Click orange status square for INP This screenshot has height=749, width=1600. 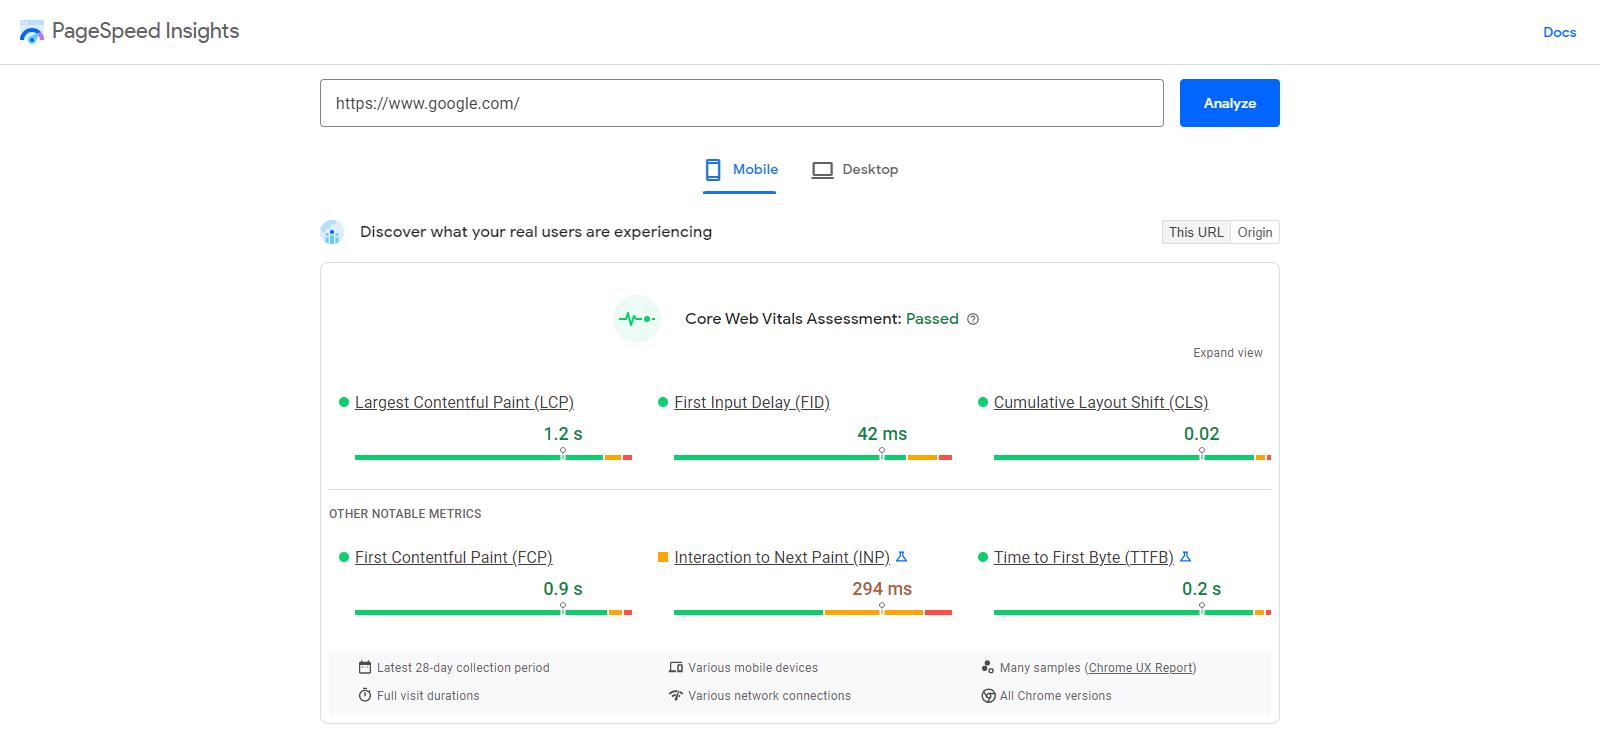663,557
